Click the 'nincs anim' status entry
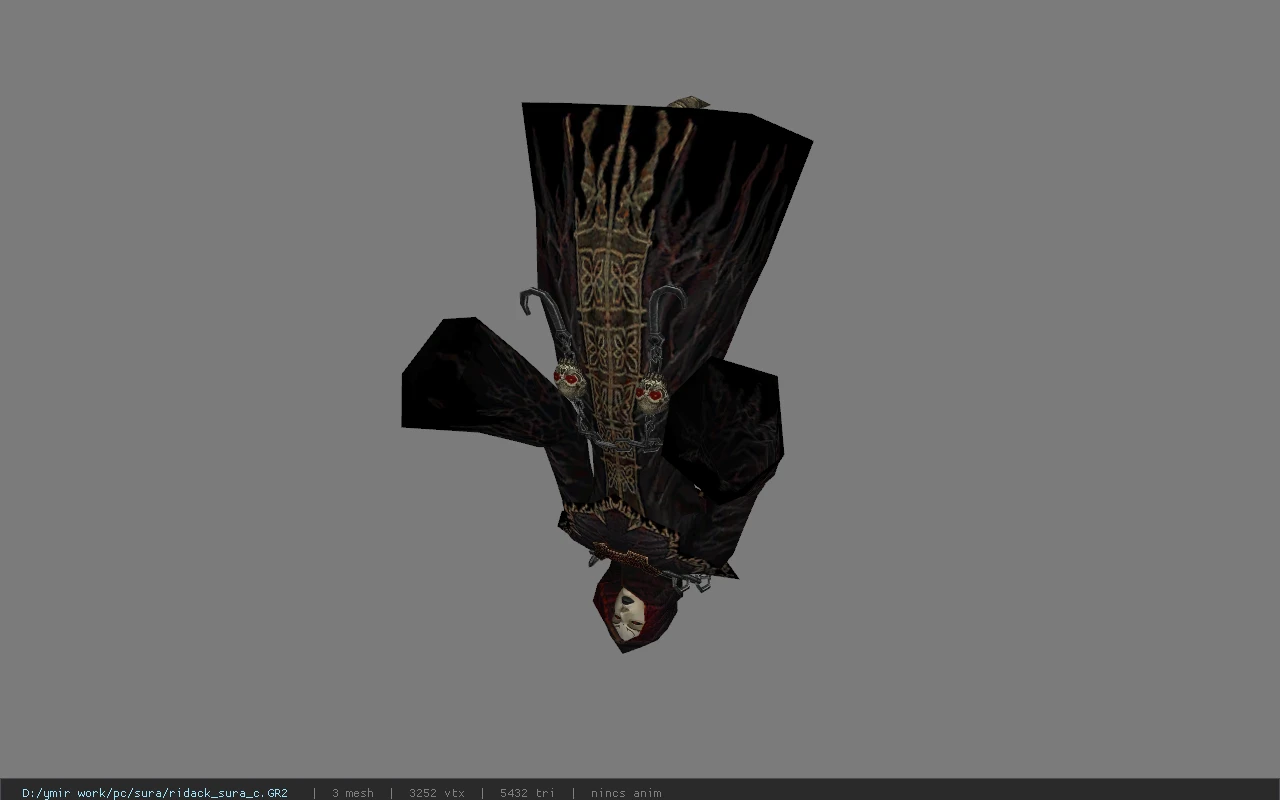 pos(626,793)
